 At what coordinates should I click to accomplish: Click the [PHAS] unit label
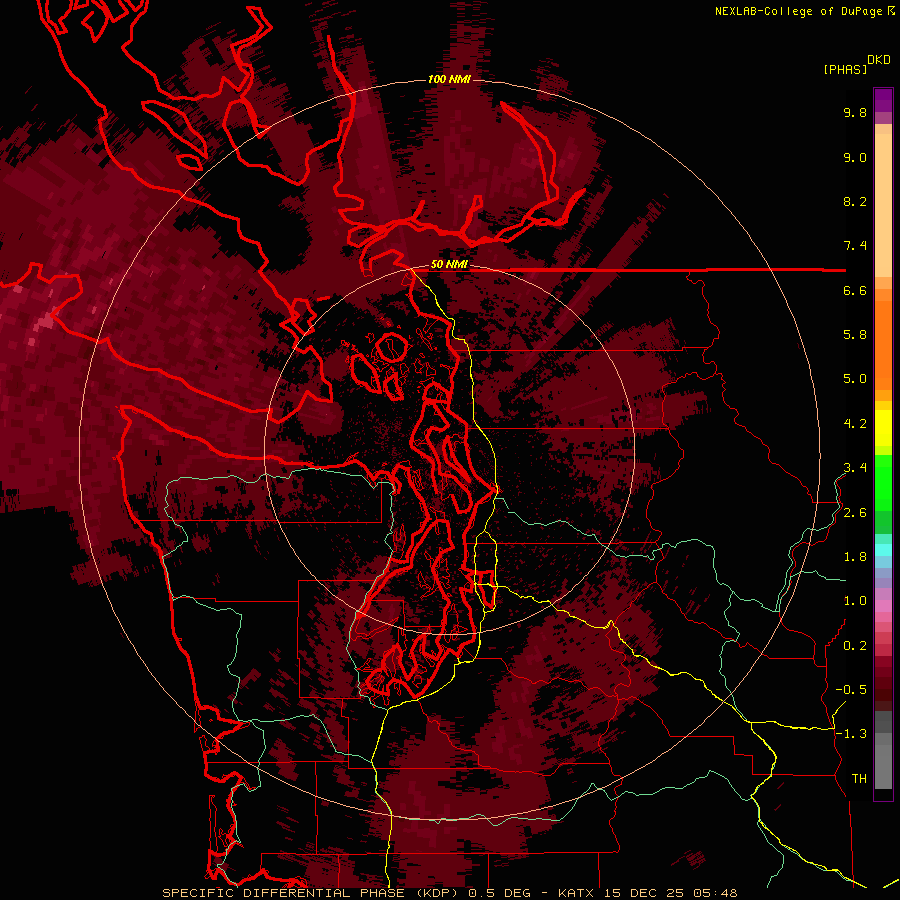pos(845,69)
